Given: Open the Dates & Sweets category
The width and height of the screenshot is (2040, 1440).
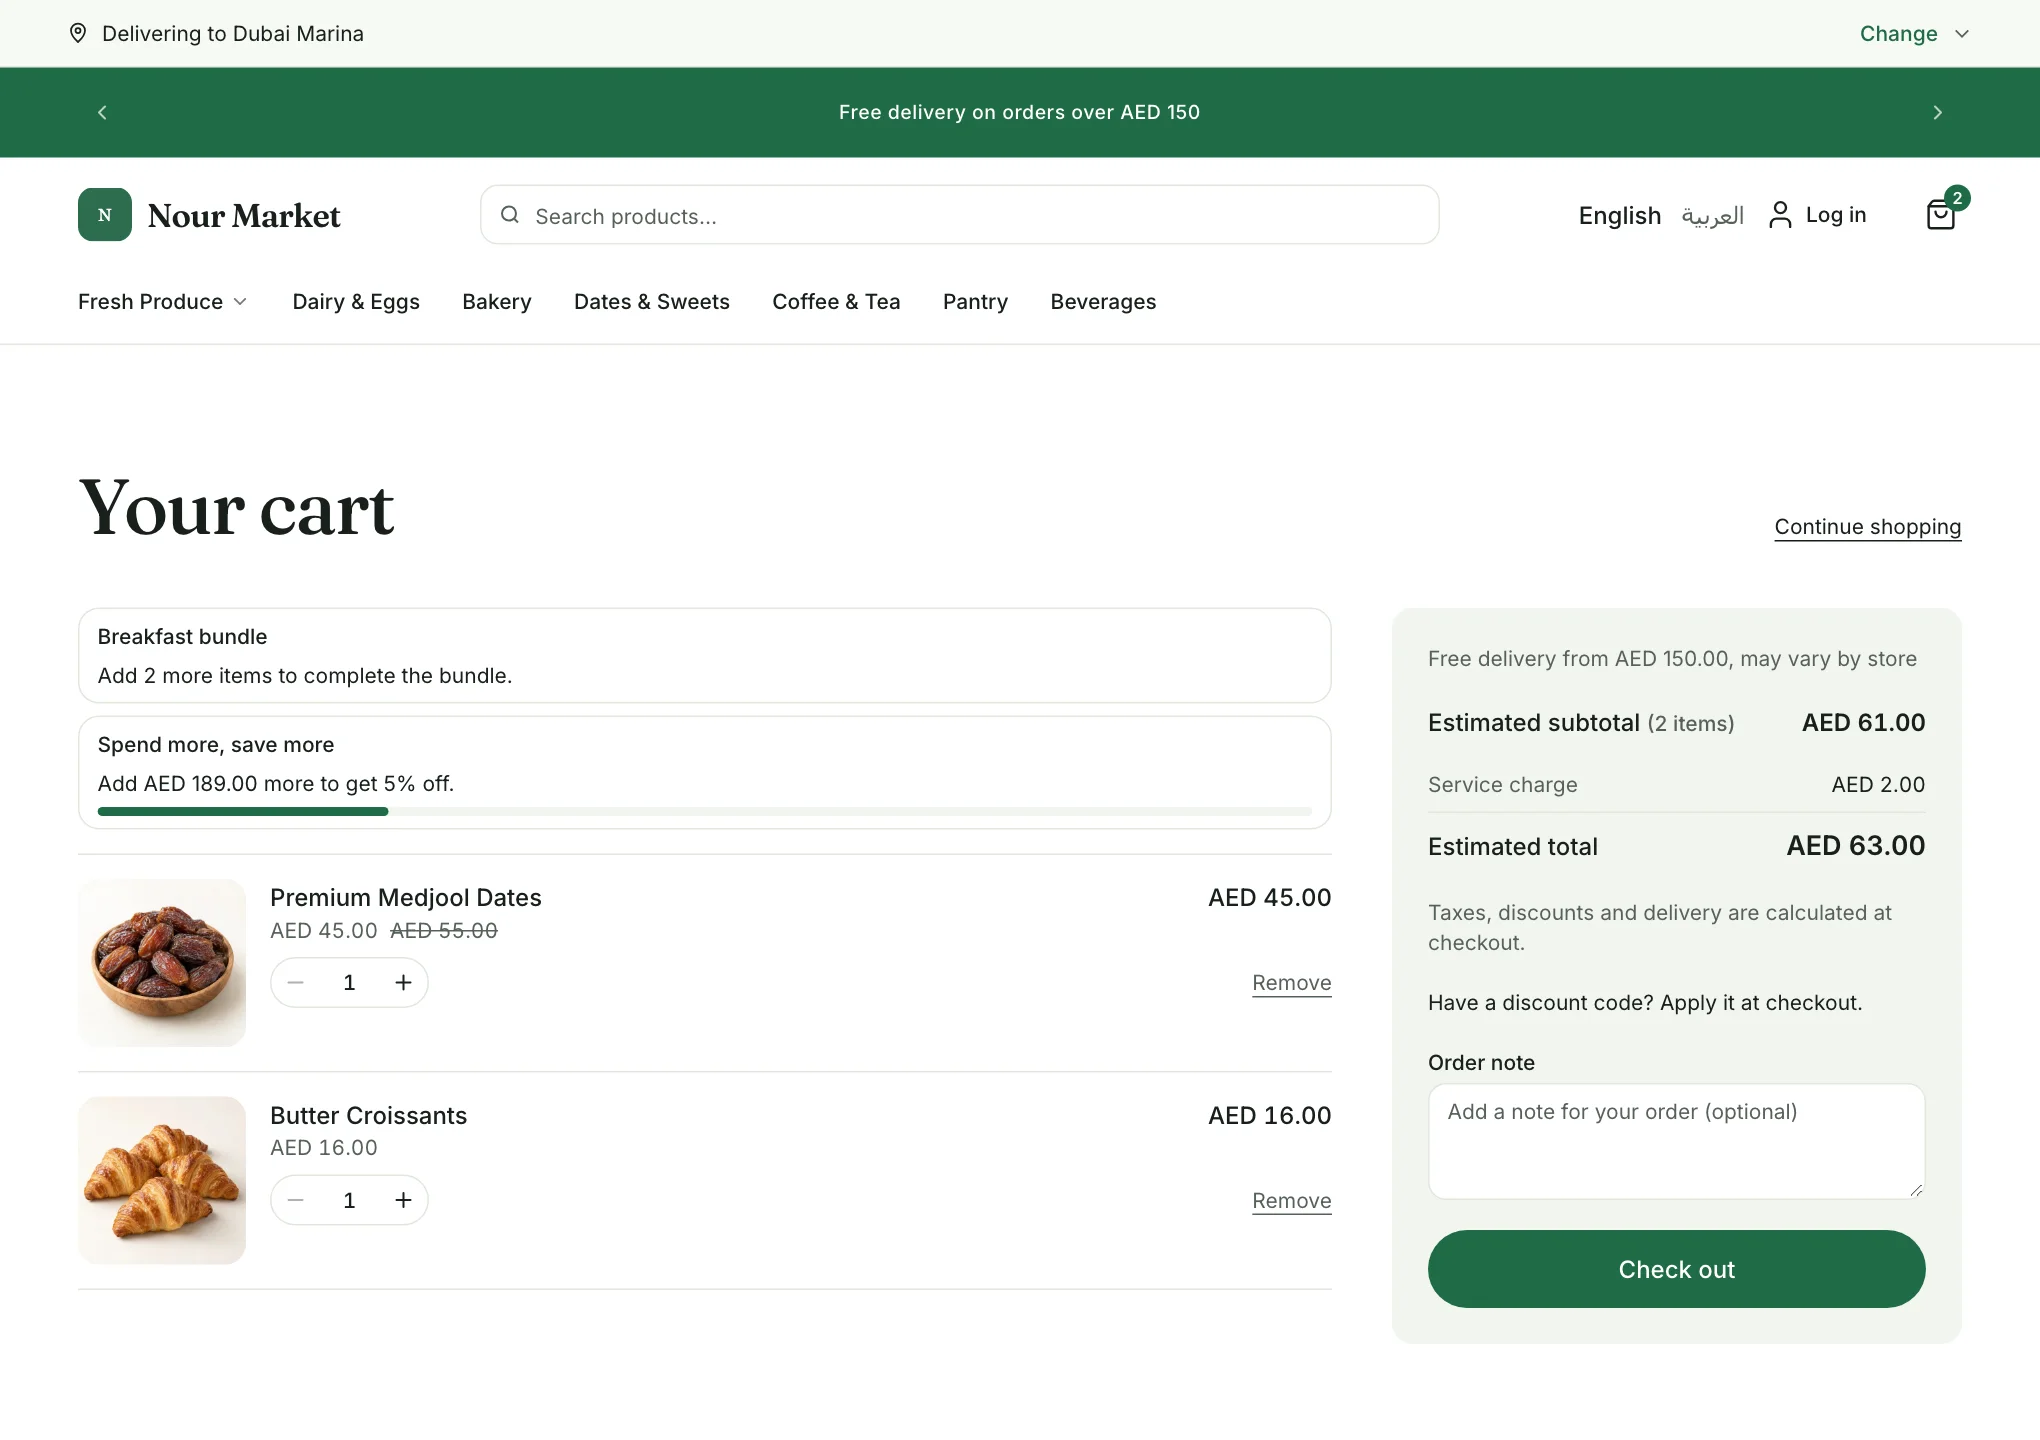Looking at the screenshot, I should tap(652, 302).
